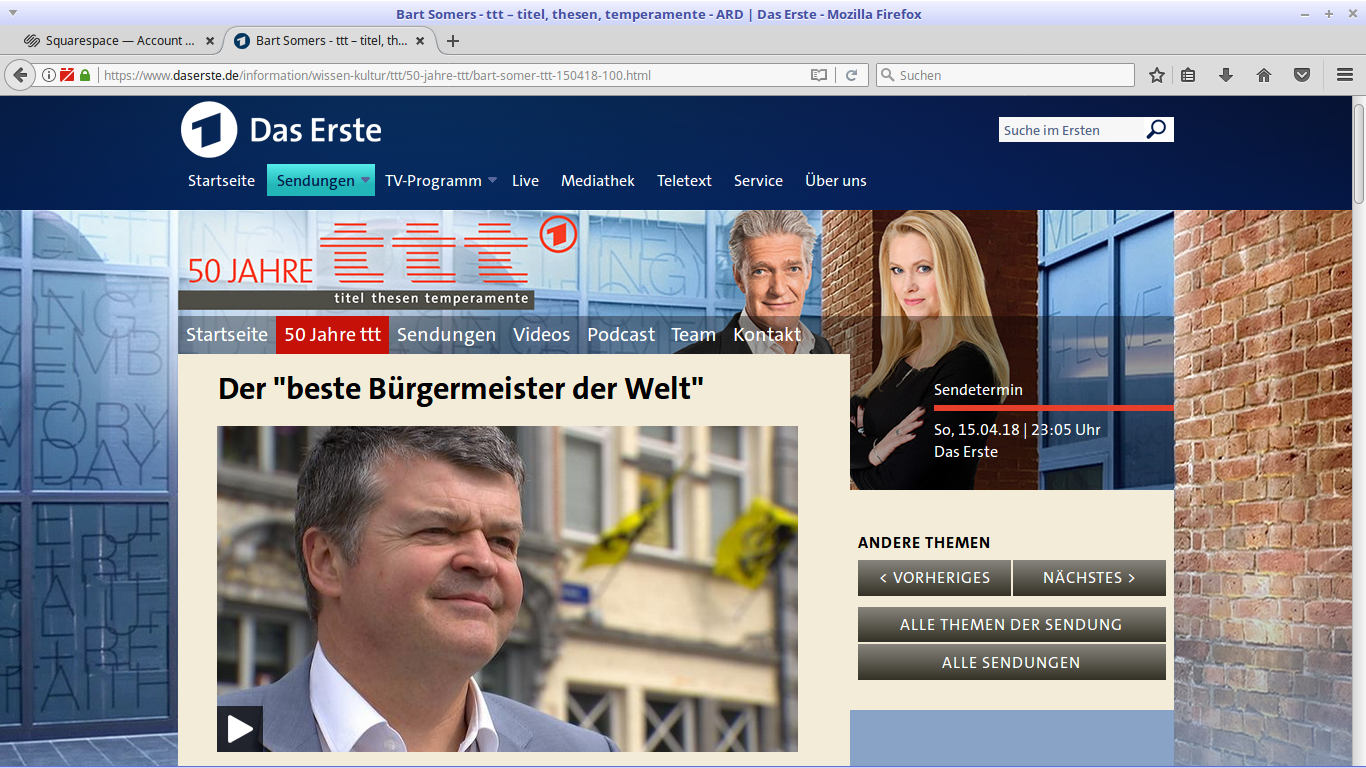Open the Teletext menu item
1366x768 pixels.
tap(684, 181)
